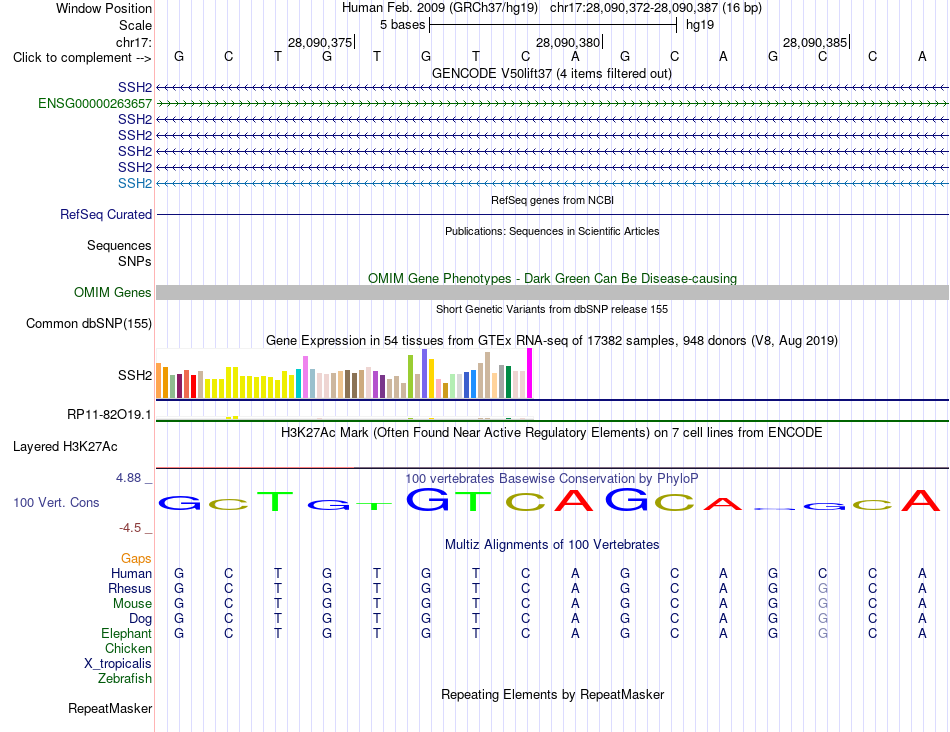Select the Elephant alignment row label

point(126,634)
